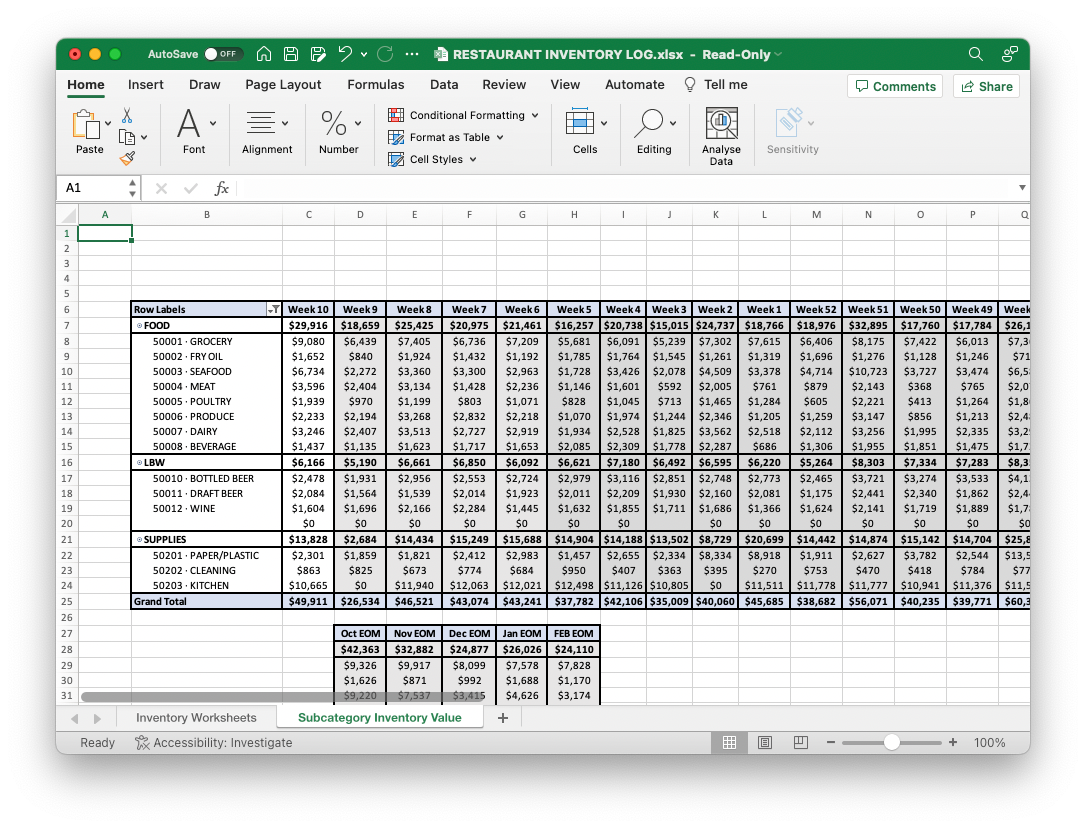Open the search magnifier in title bar
The image size is (1086, 828).
tap(976, 54)
